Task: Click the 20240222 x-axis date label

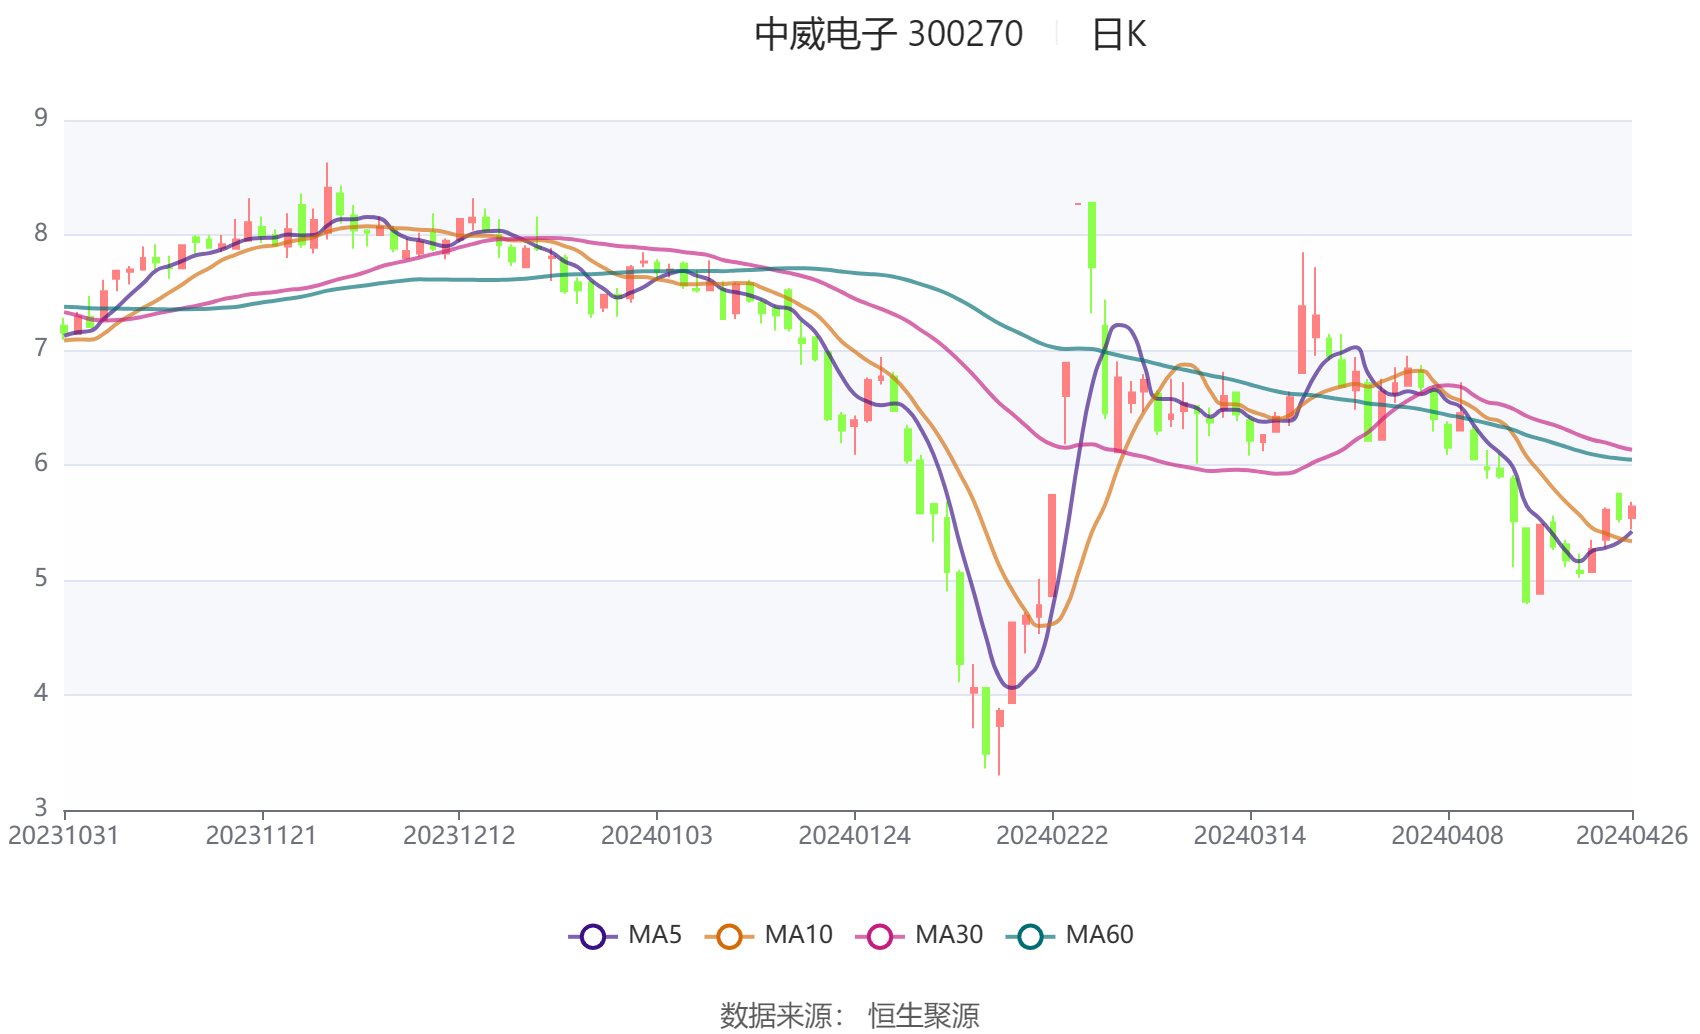Action: [1052, 836]
